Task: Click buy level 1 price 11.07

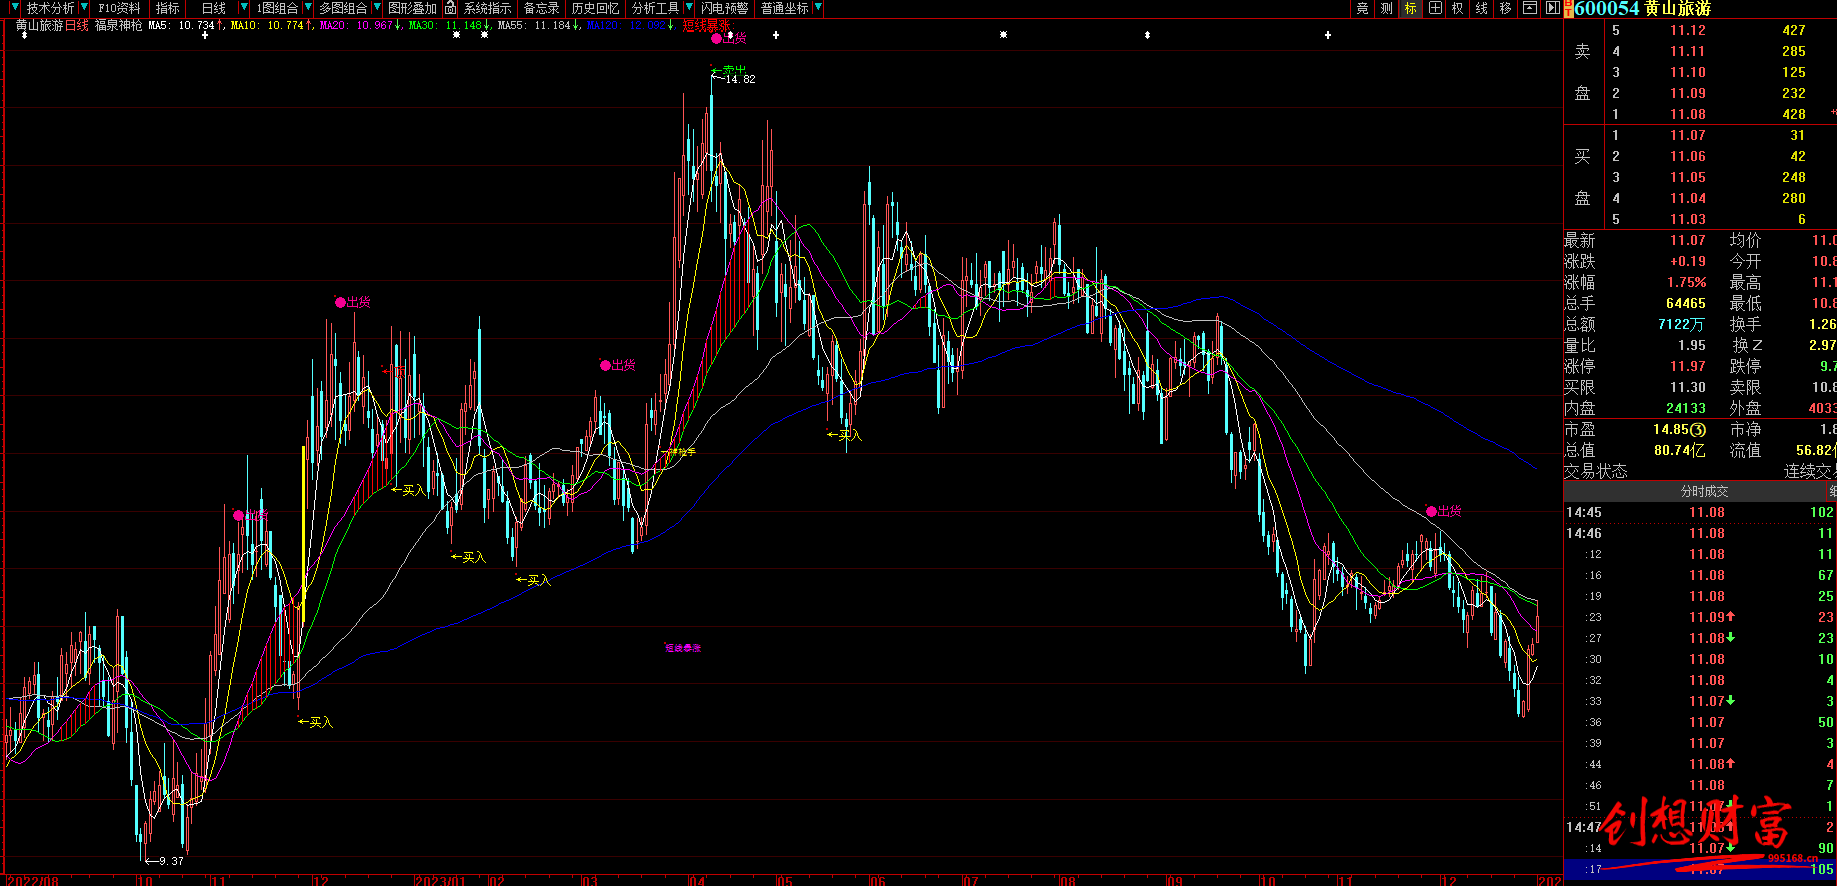Action: click(x=1688, y=135)
